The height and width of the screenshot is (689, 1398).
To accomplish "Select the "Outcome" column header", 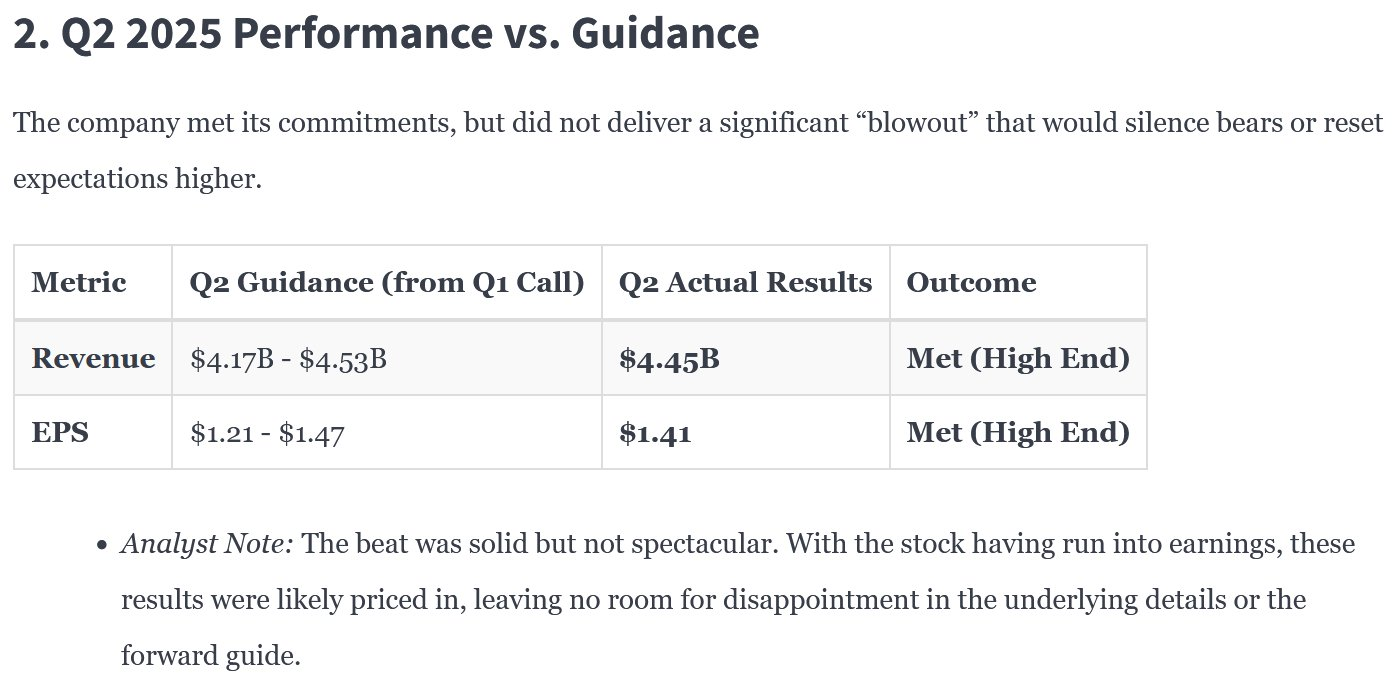I will [x=970, y=283].
